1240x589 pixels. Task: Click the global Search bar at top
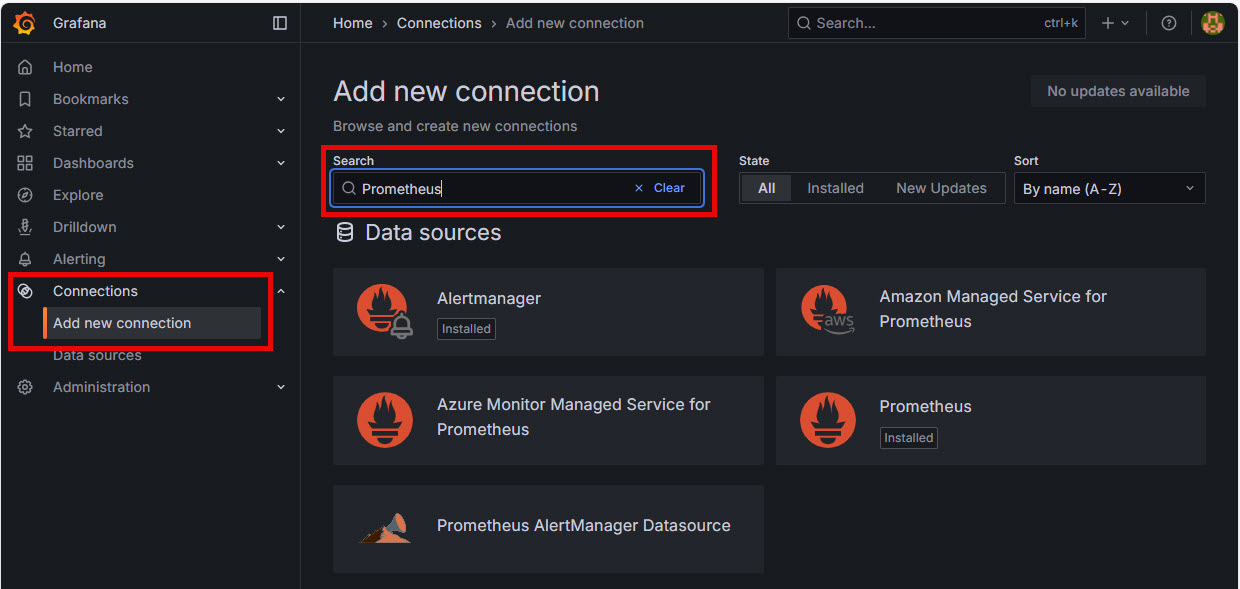point(937,23)
